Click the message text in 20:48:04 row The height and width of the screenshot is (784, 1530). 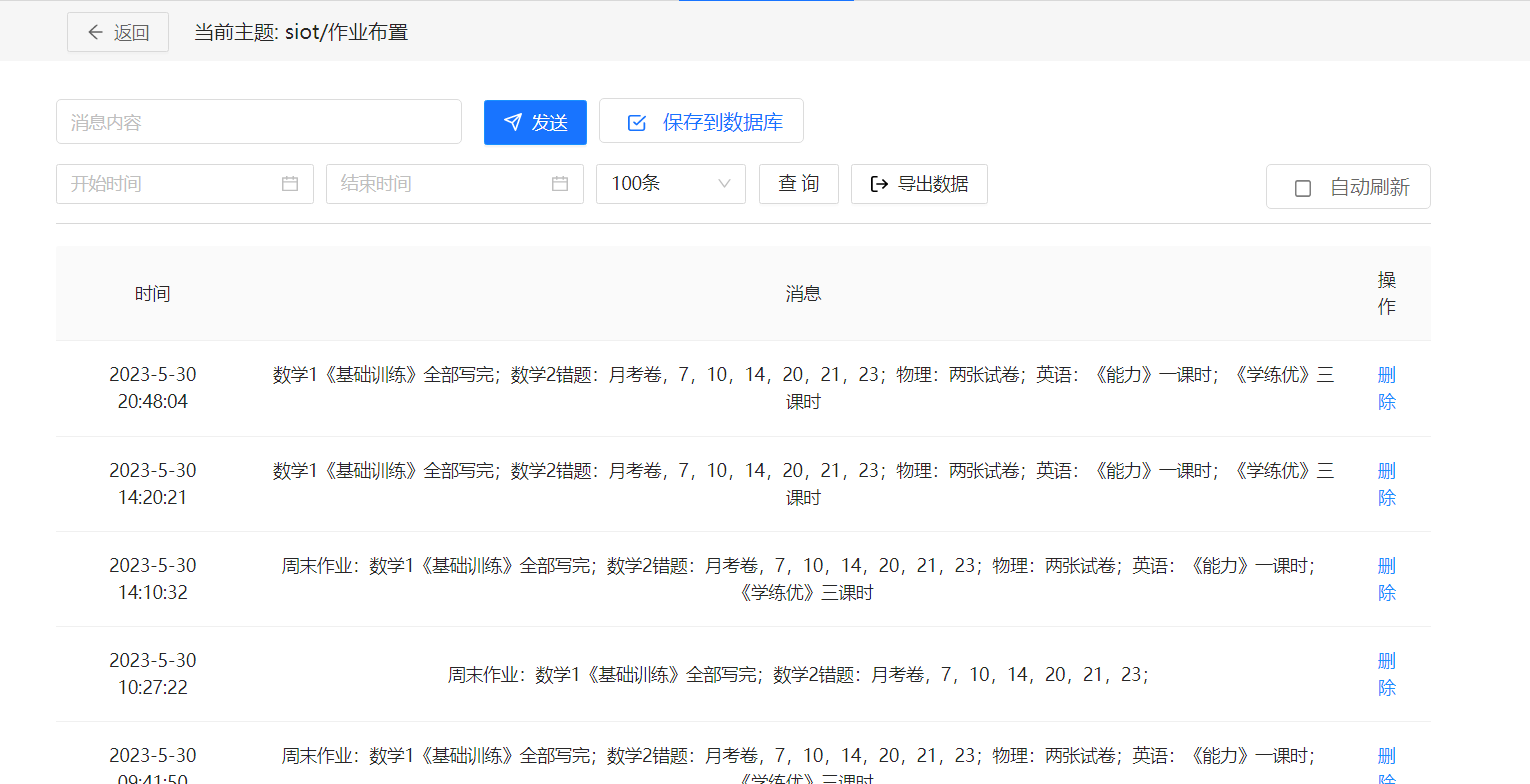[x=803, y=388]
